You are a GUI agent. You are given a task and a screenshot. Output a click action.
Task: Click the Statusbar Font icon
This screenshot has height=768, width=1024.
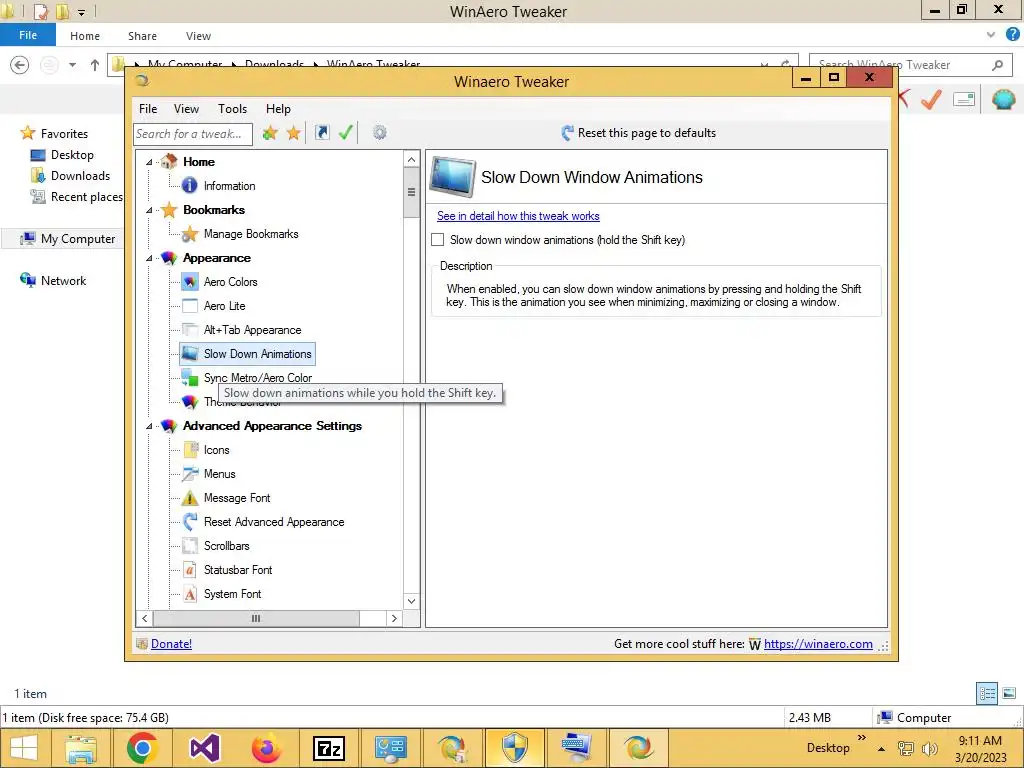[189, 570]
